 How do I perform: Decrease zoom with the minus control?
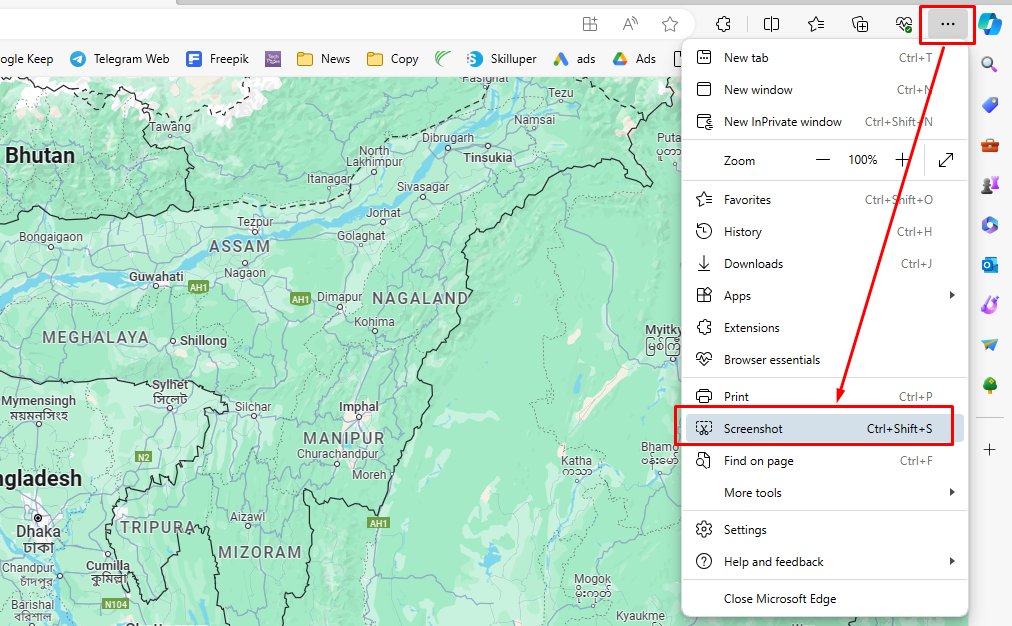pos(823,159)
